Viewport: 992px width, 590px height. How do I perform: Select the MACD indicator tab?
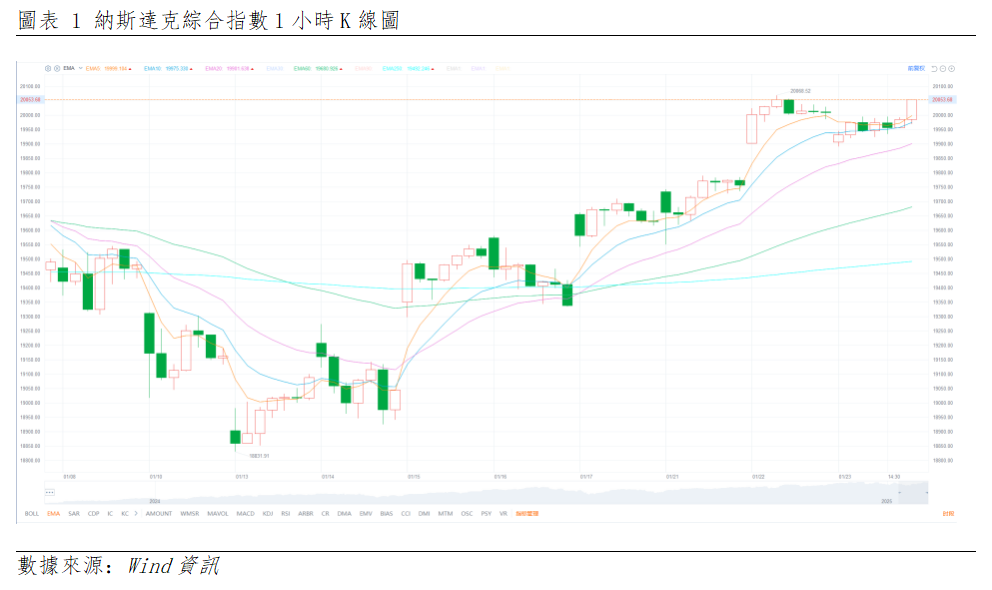coord(245,513)
